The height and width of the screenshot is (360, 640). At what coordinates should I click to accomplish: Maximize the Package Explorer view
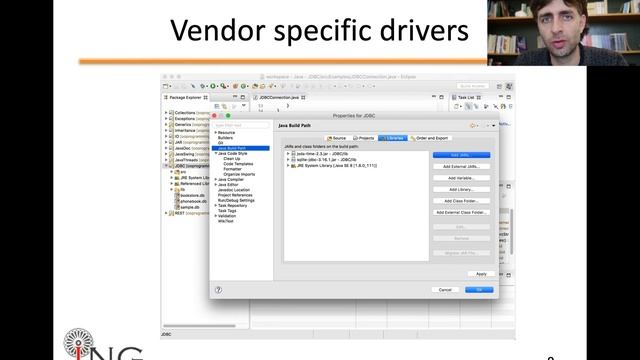[243, 97]
